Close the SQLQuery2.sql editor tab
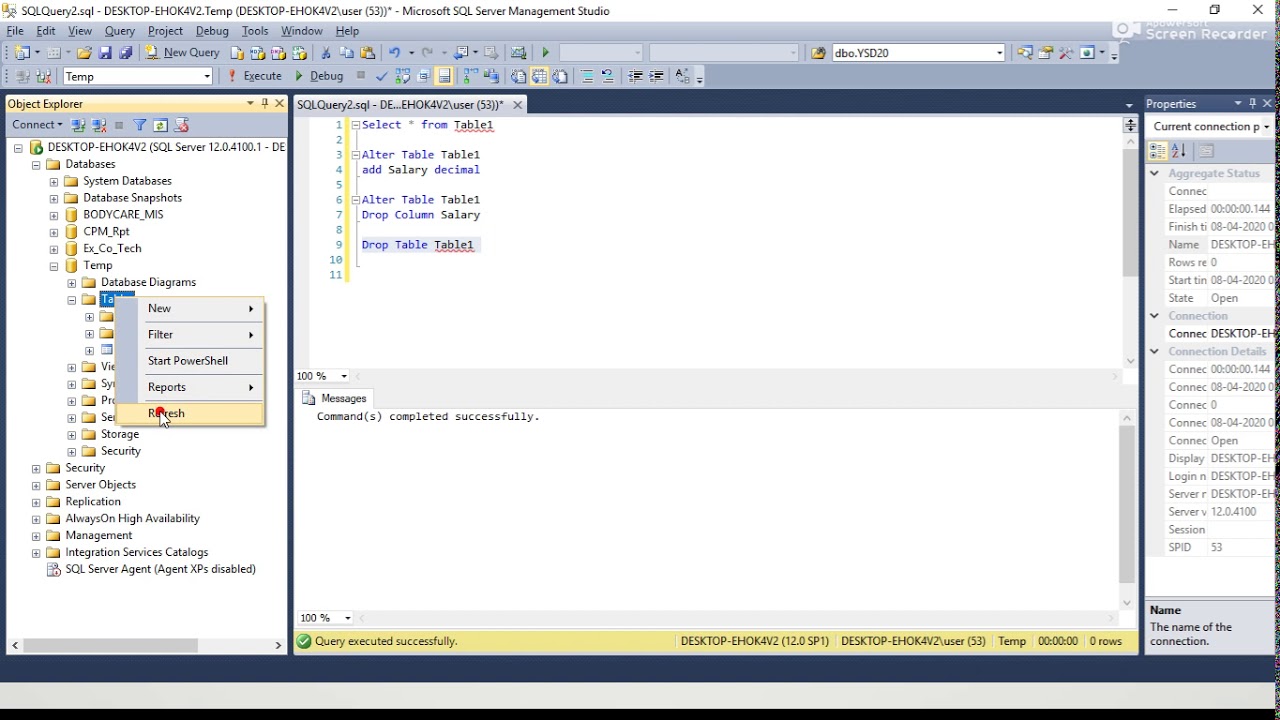This screenshot has width=1280, height=720. (517, 104)
